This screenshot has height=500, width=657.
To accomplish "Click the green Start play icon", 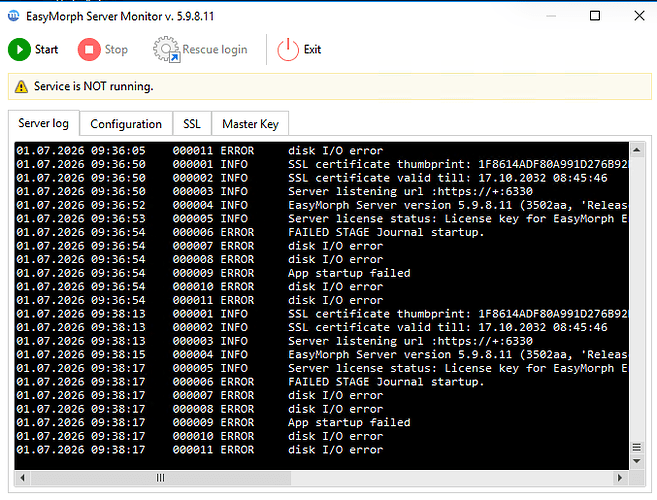I will [x=19, y=49].
